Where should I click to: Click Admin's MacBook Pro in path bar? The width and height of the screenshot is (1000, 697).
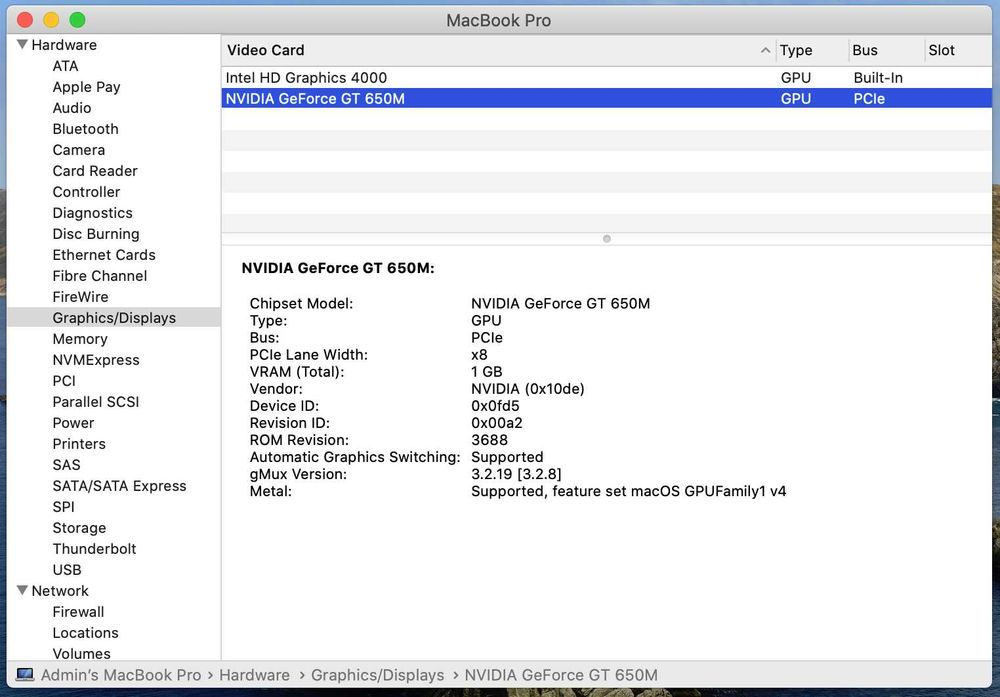pyautogui.click(x=121, y=675)
